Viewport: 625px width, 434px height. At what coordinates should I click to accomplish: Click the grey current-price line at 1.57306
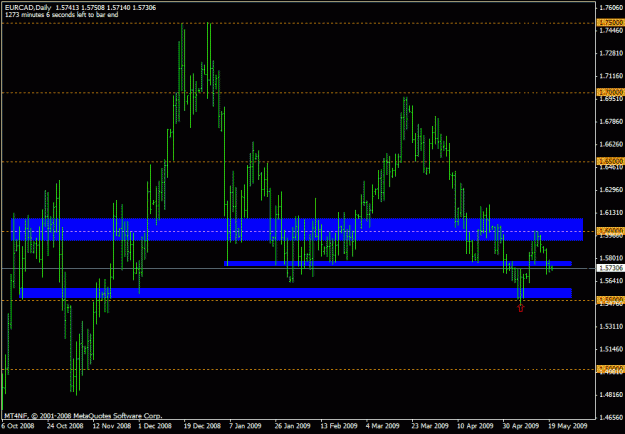pyautogui.click(x=298, y=269)
